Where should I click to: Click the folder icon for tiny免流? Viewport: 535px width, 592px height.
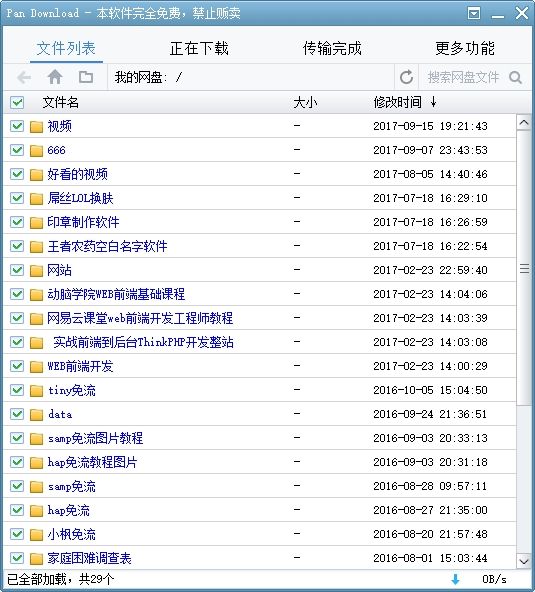click(x=36, y=390)
